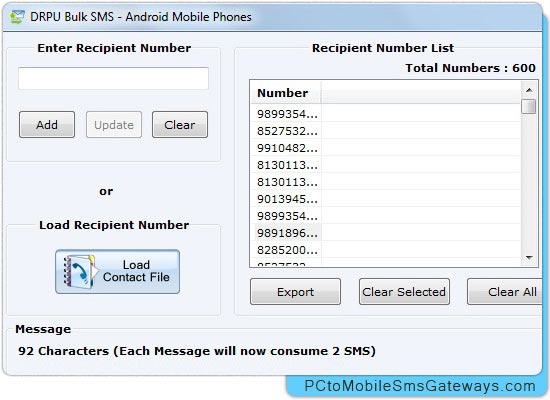
Task: Clear the recipient number field
Action: click(x=180, y=125)
